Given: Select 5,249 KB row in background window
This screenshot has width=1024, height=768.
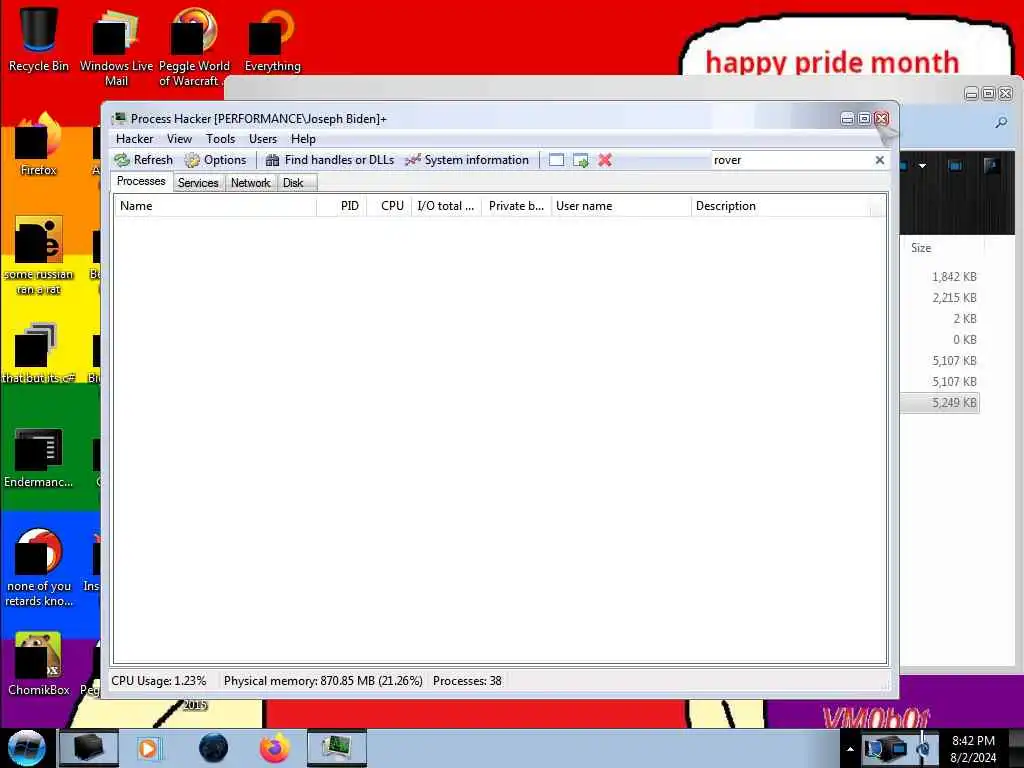Looking at the screenshot, I should click(940, 403).
